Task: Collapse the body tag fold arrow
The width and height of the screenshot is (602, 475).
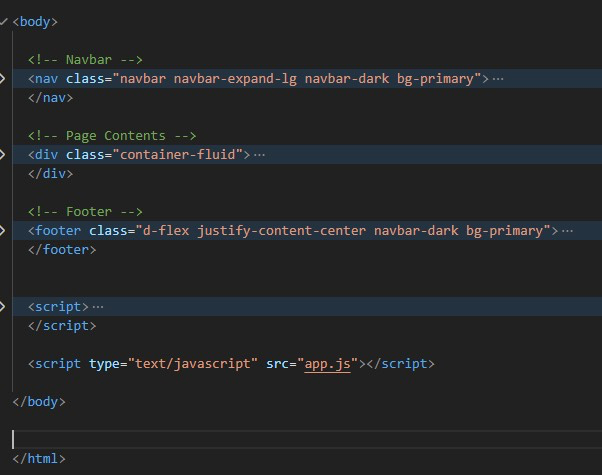Action: pyautogui.click(x=3, y=22)
